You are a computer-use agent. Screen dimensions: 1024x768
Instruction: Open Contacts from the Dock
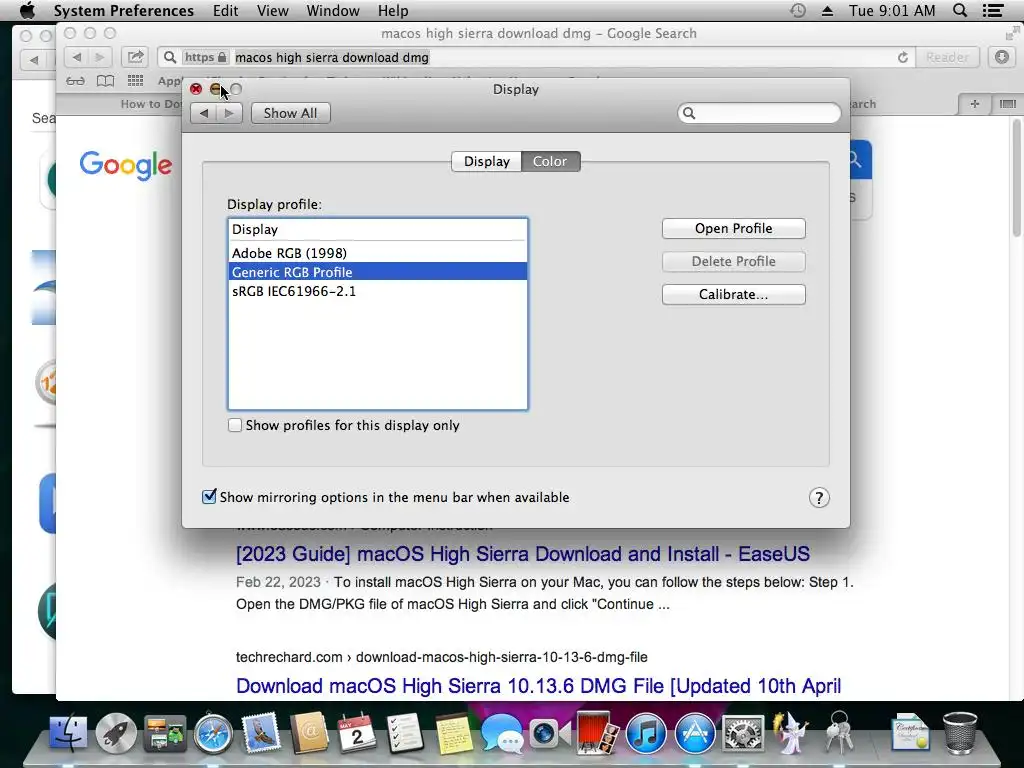pyautogui.click(x=309, y=733)
